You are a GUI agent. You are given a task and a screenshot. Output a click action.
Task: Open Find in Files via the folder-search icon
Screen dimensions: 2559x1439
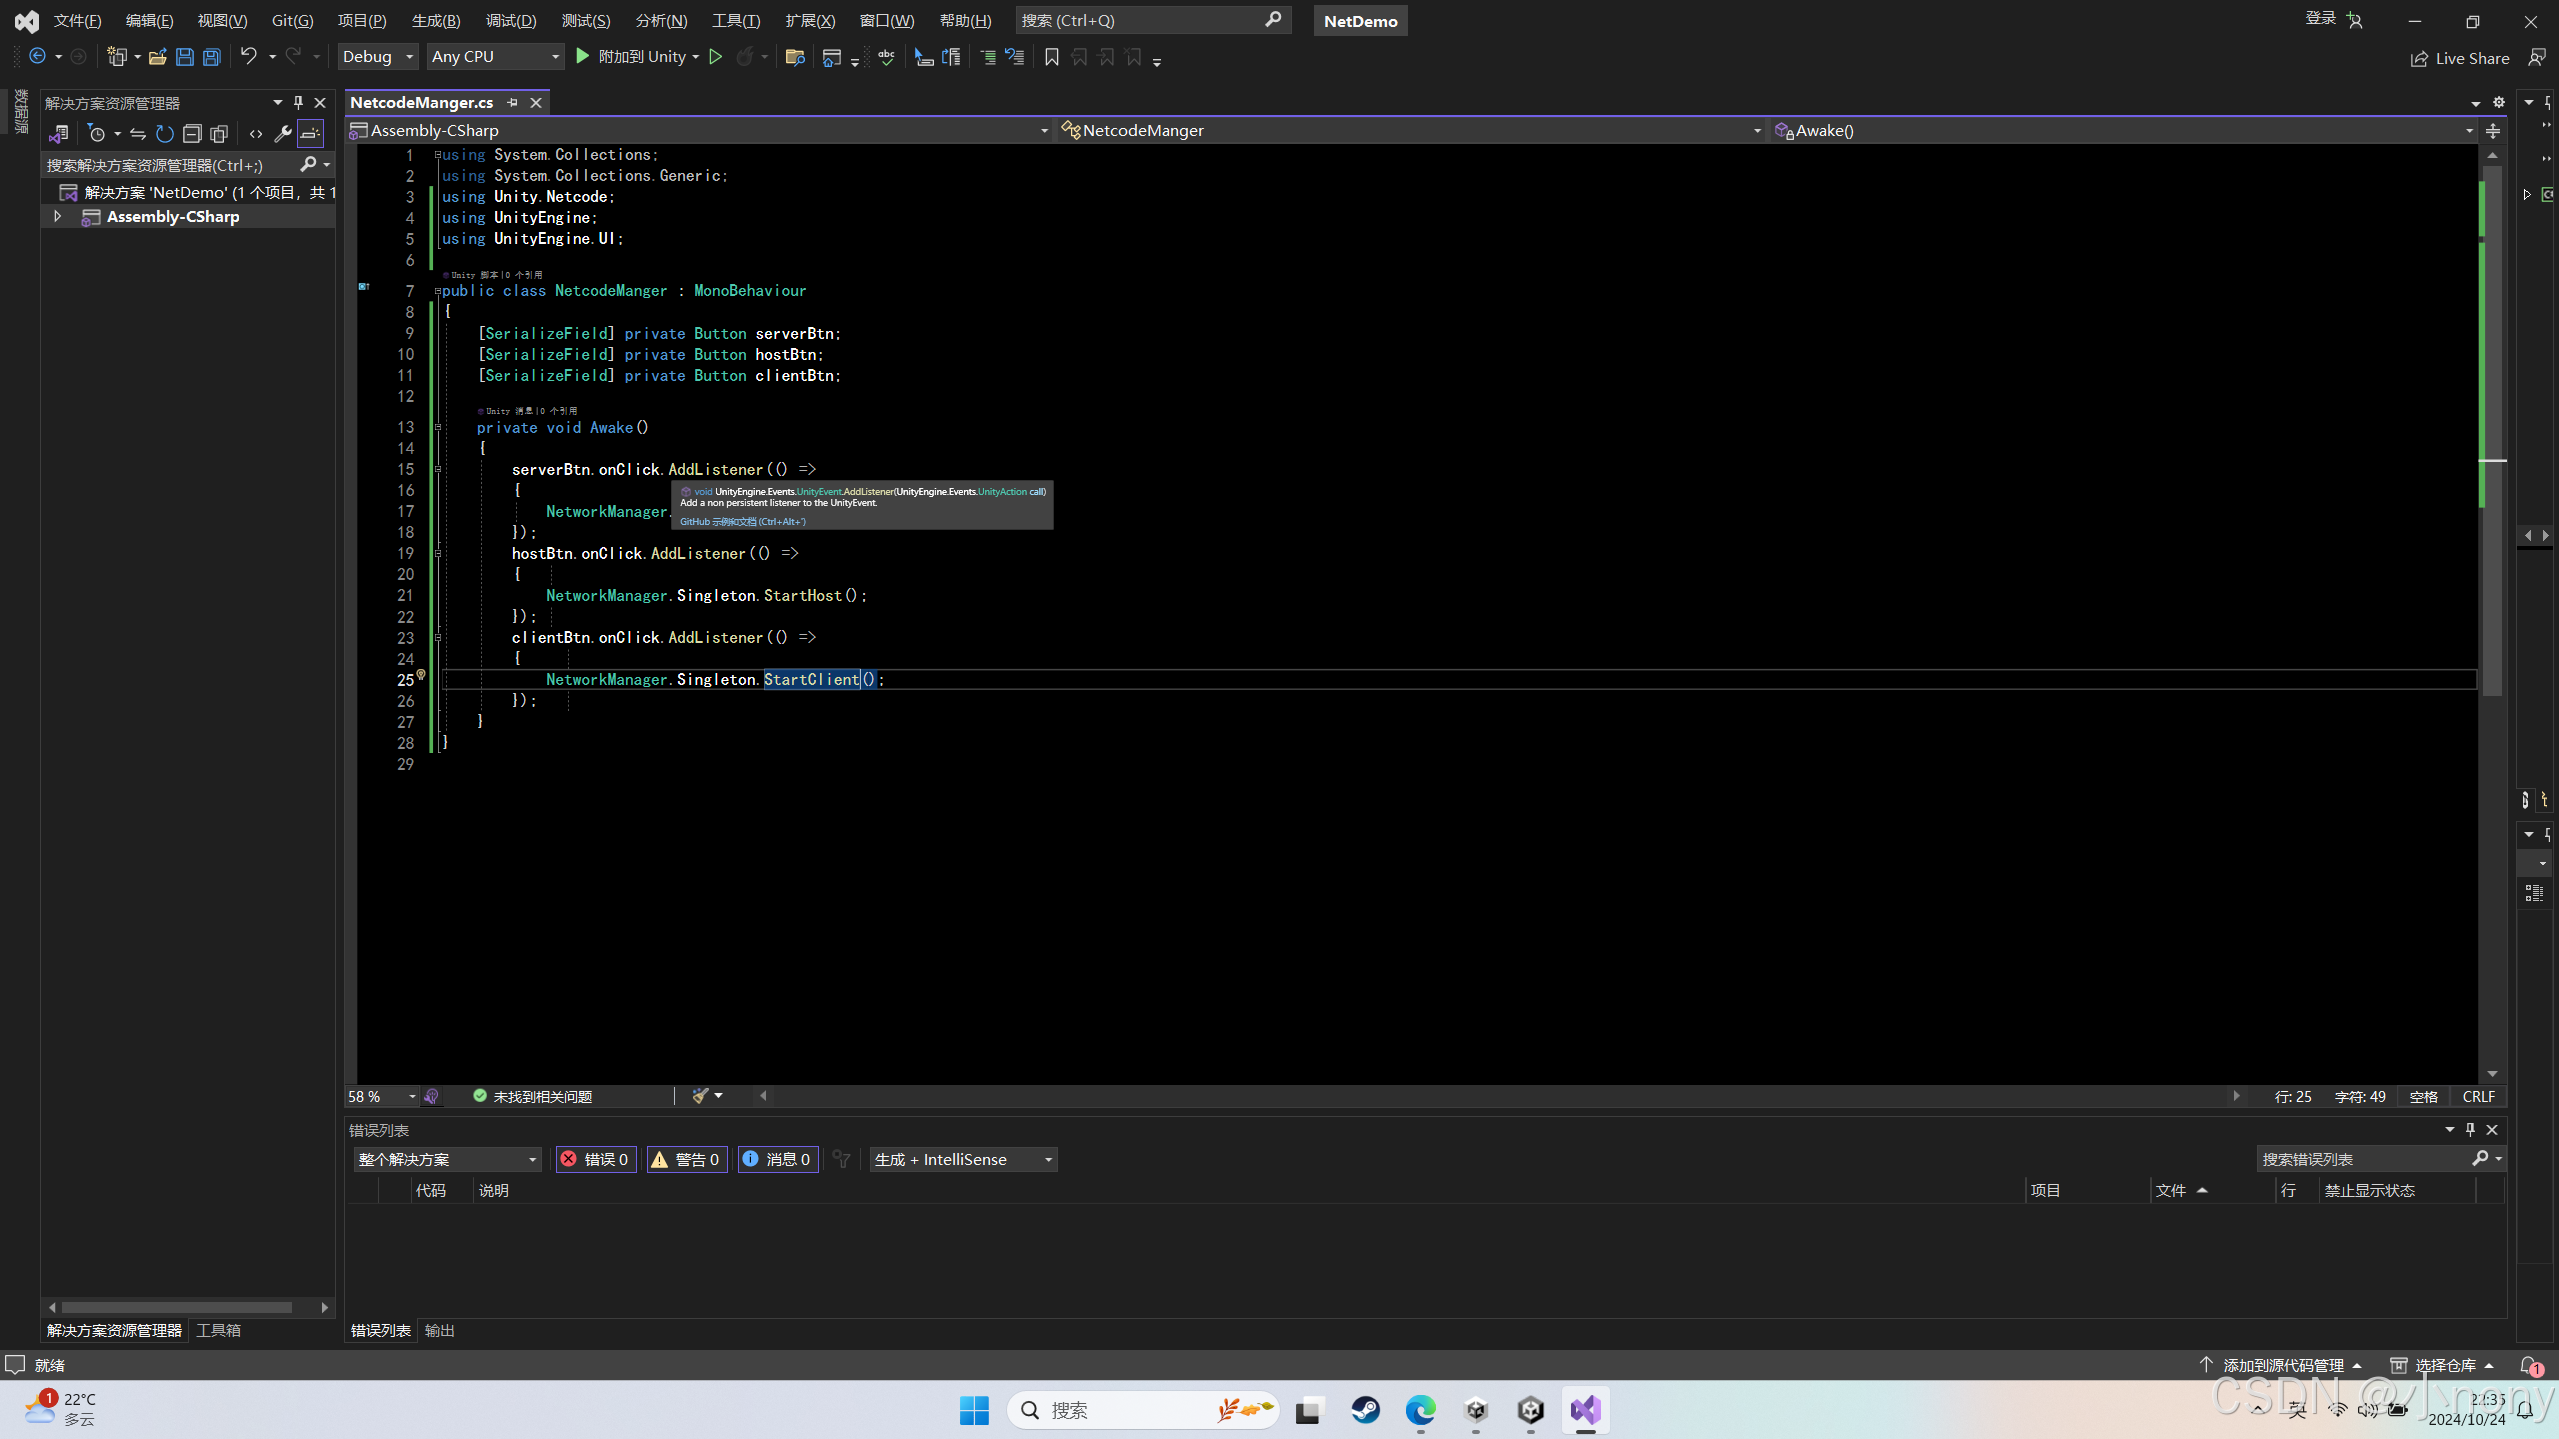point(795,57)
